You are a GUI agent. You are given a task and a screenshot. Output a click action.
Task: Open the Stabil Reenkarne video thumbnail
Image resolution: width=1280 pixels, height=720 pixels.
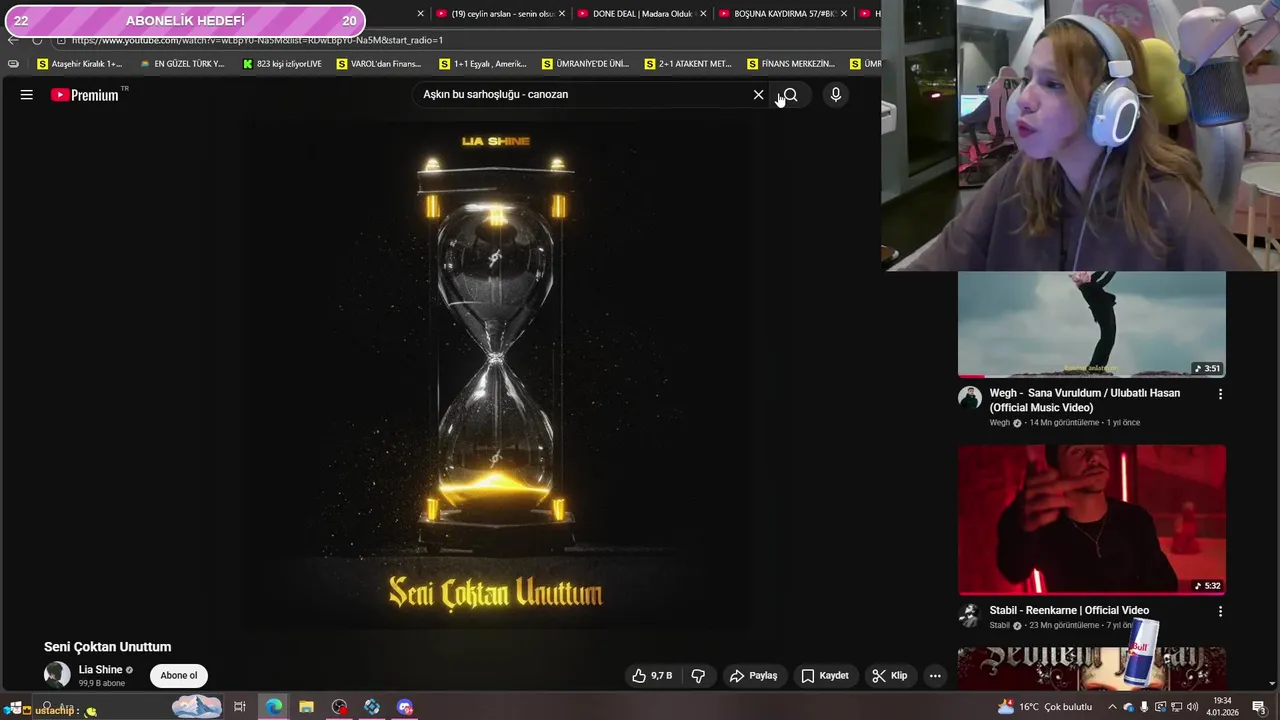coord(1092,520)
